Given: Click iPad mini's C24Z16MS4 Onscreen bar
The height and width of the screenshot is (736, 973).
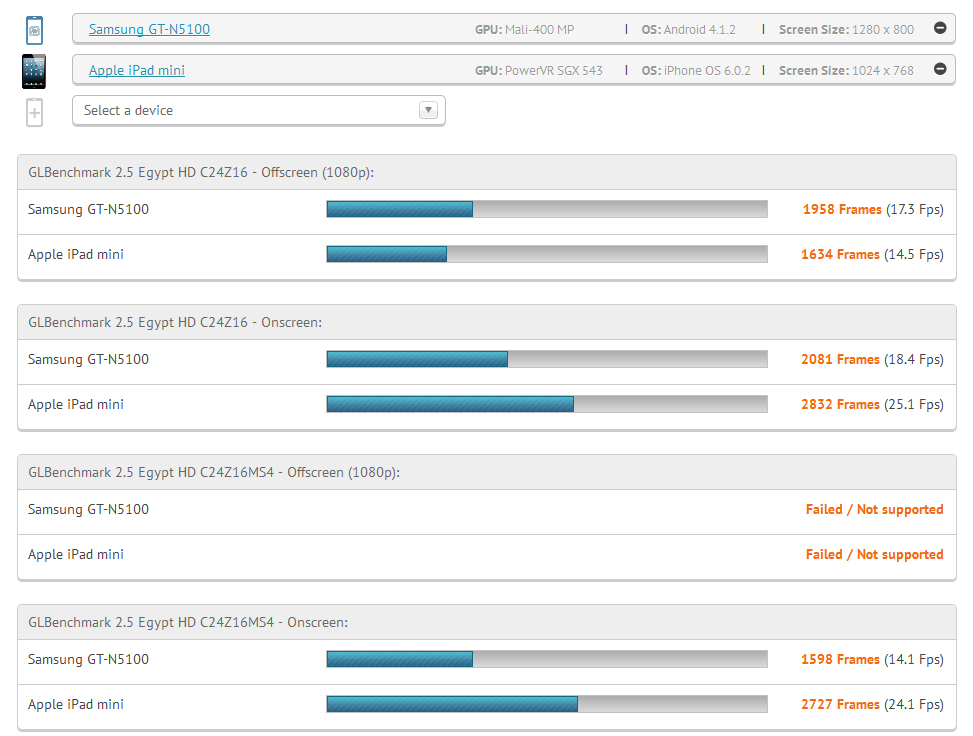Looking at the screenshot, I should click(547, 704).
